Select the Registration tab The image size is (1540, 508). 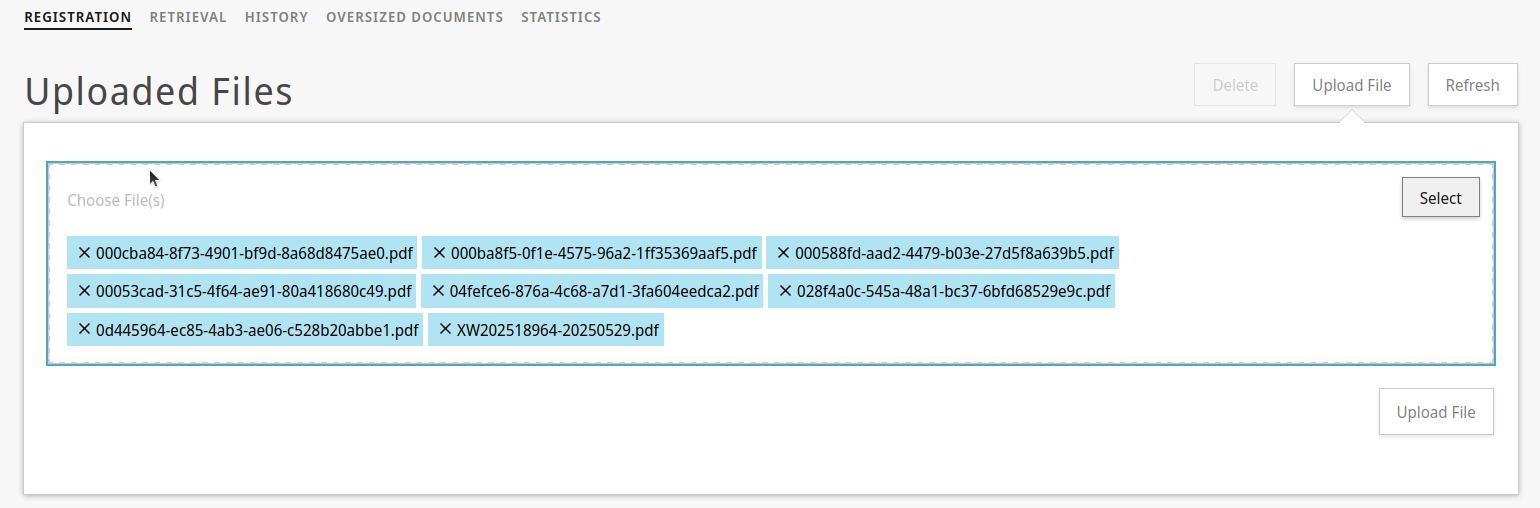point(78,17)
